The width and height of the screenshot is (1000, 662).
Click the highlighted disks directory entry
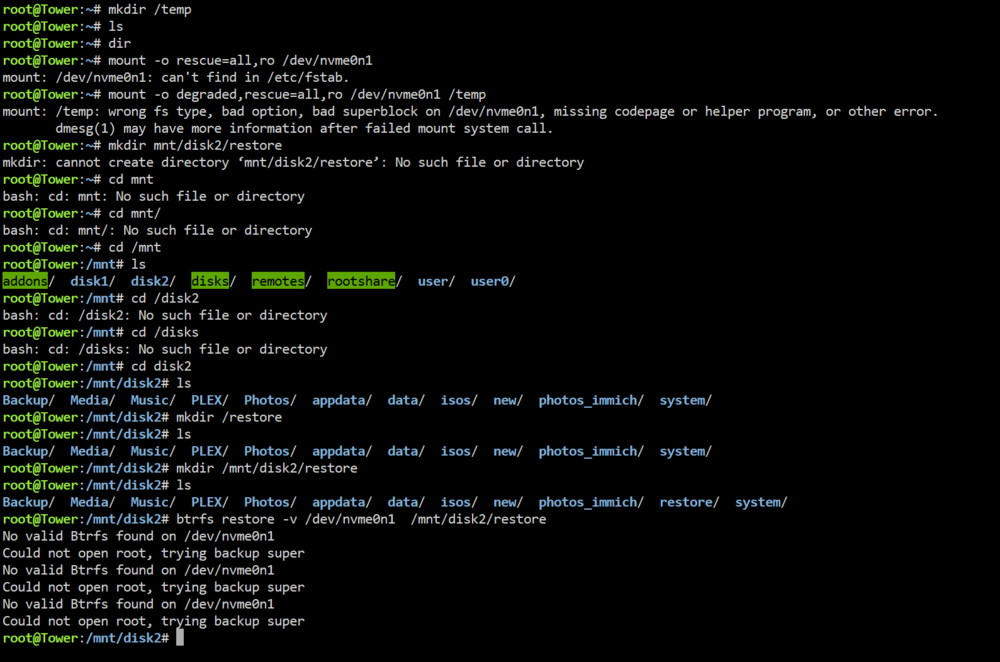pos(210,281)
